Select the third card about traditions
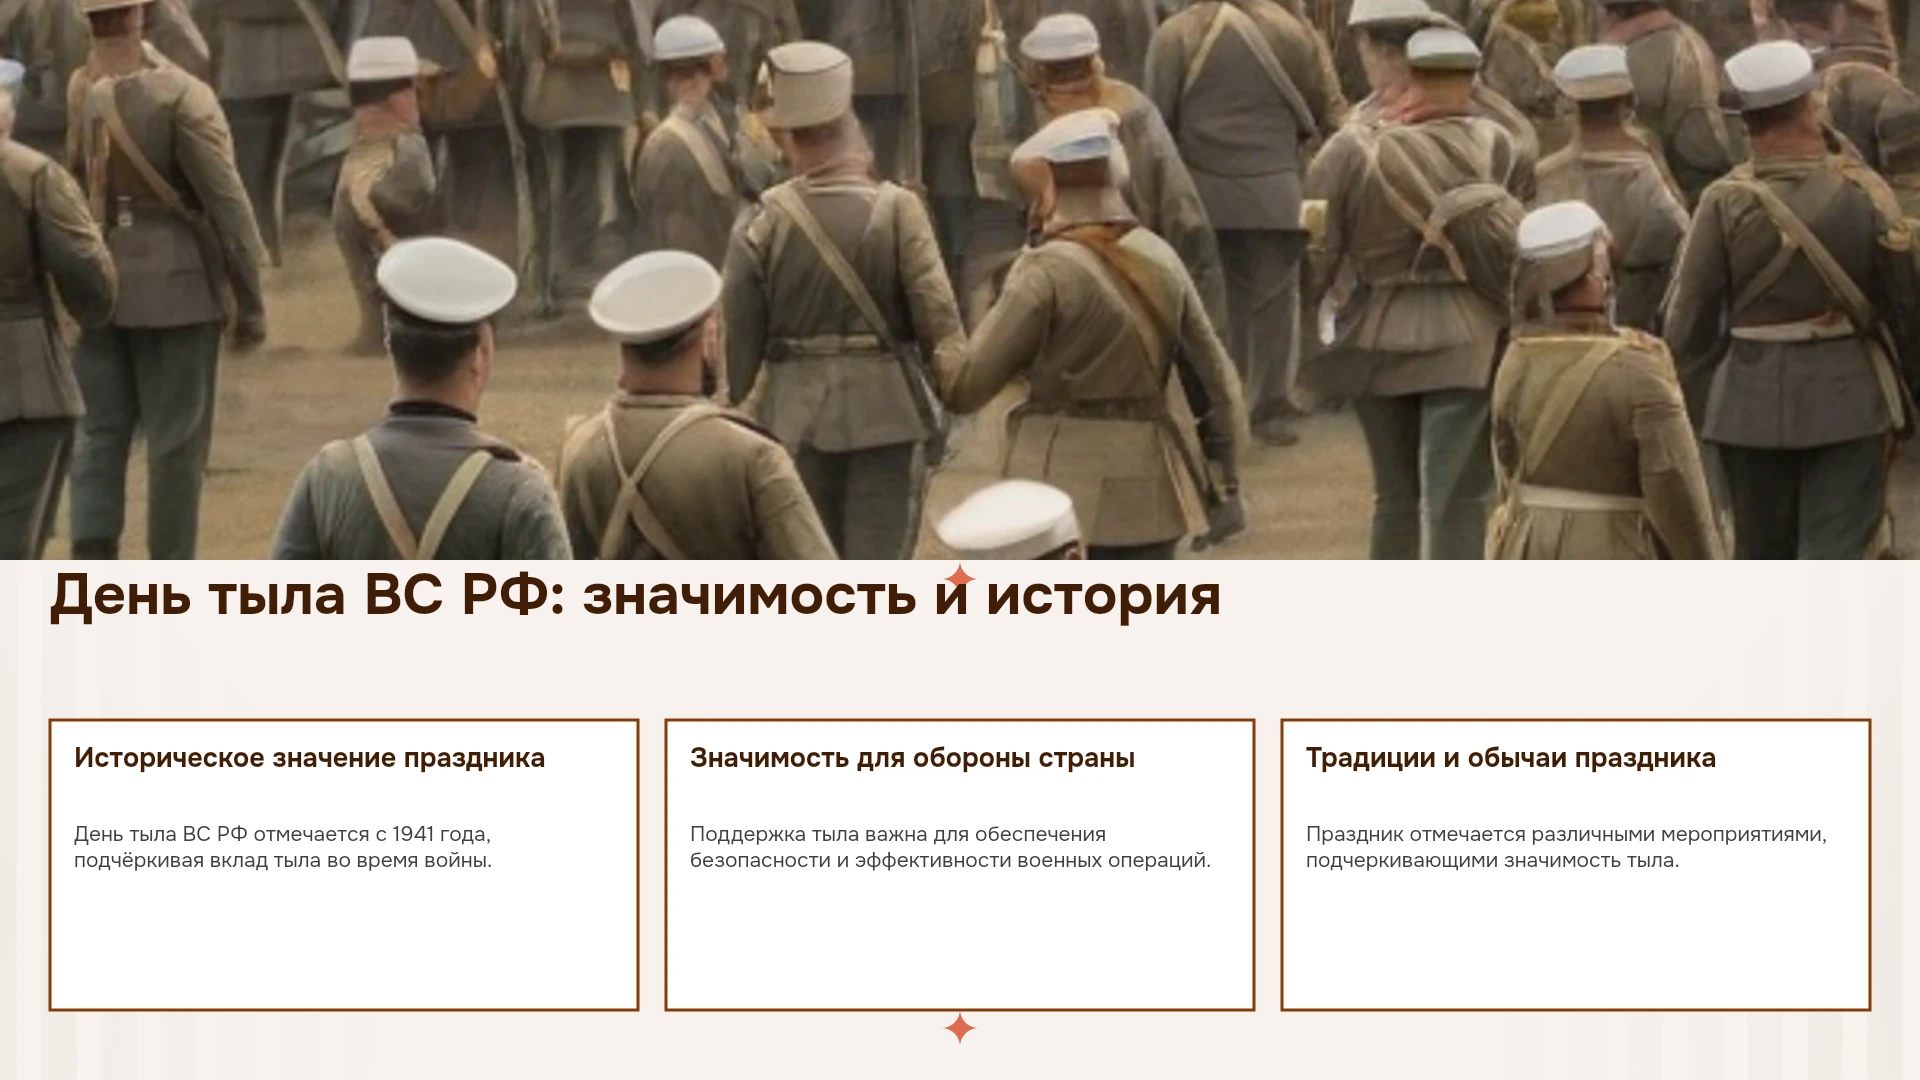1920x1080 pixels. pyautogui.click(x=1576, y=865)
